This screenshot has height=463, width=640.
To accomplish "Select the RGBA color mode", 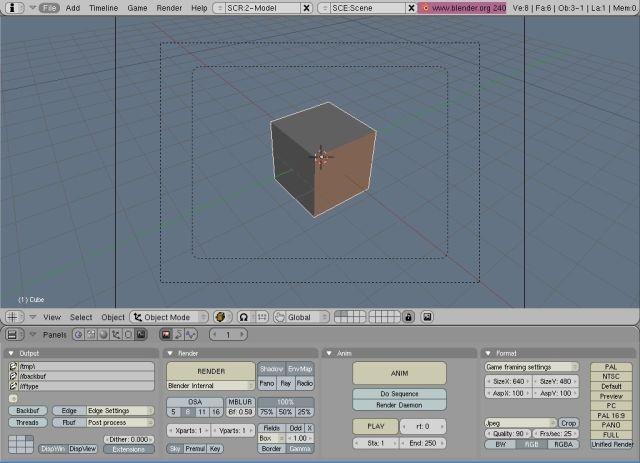I will tap(563, 444).
